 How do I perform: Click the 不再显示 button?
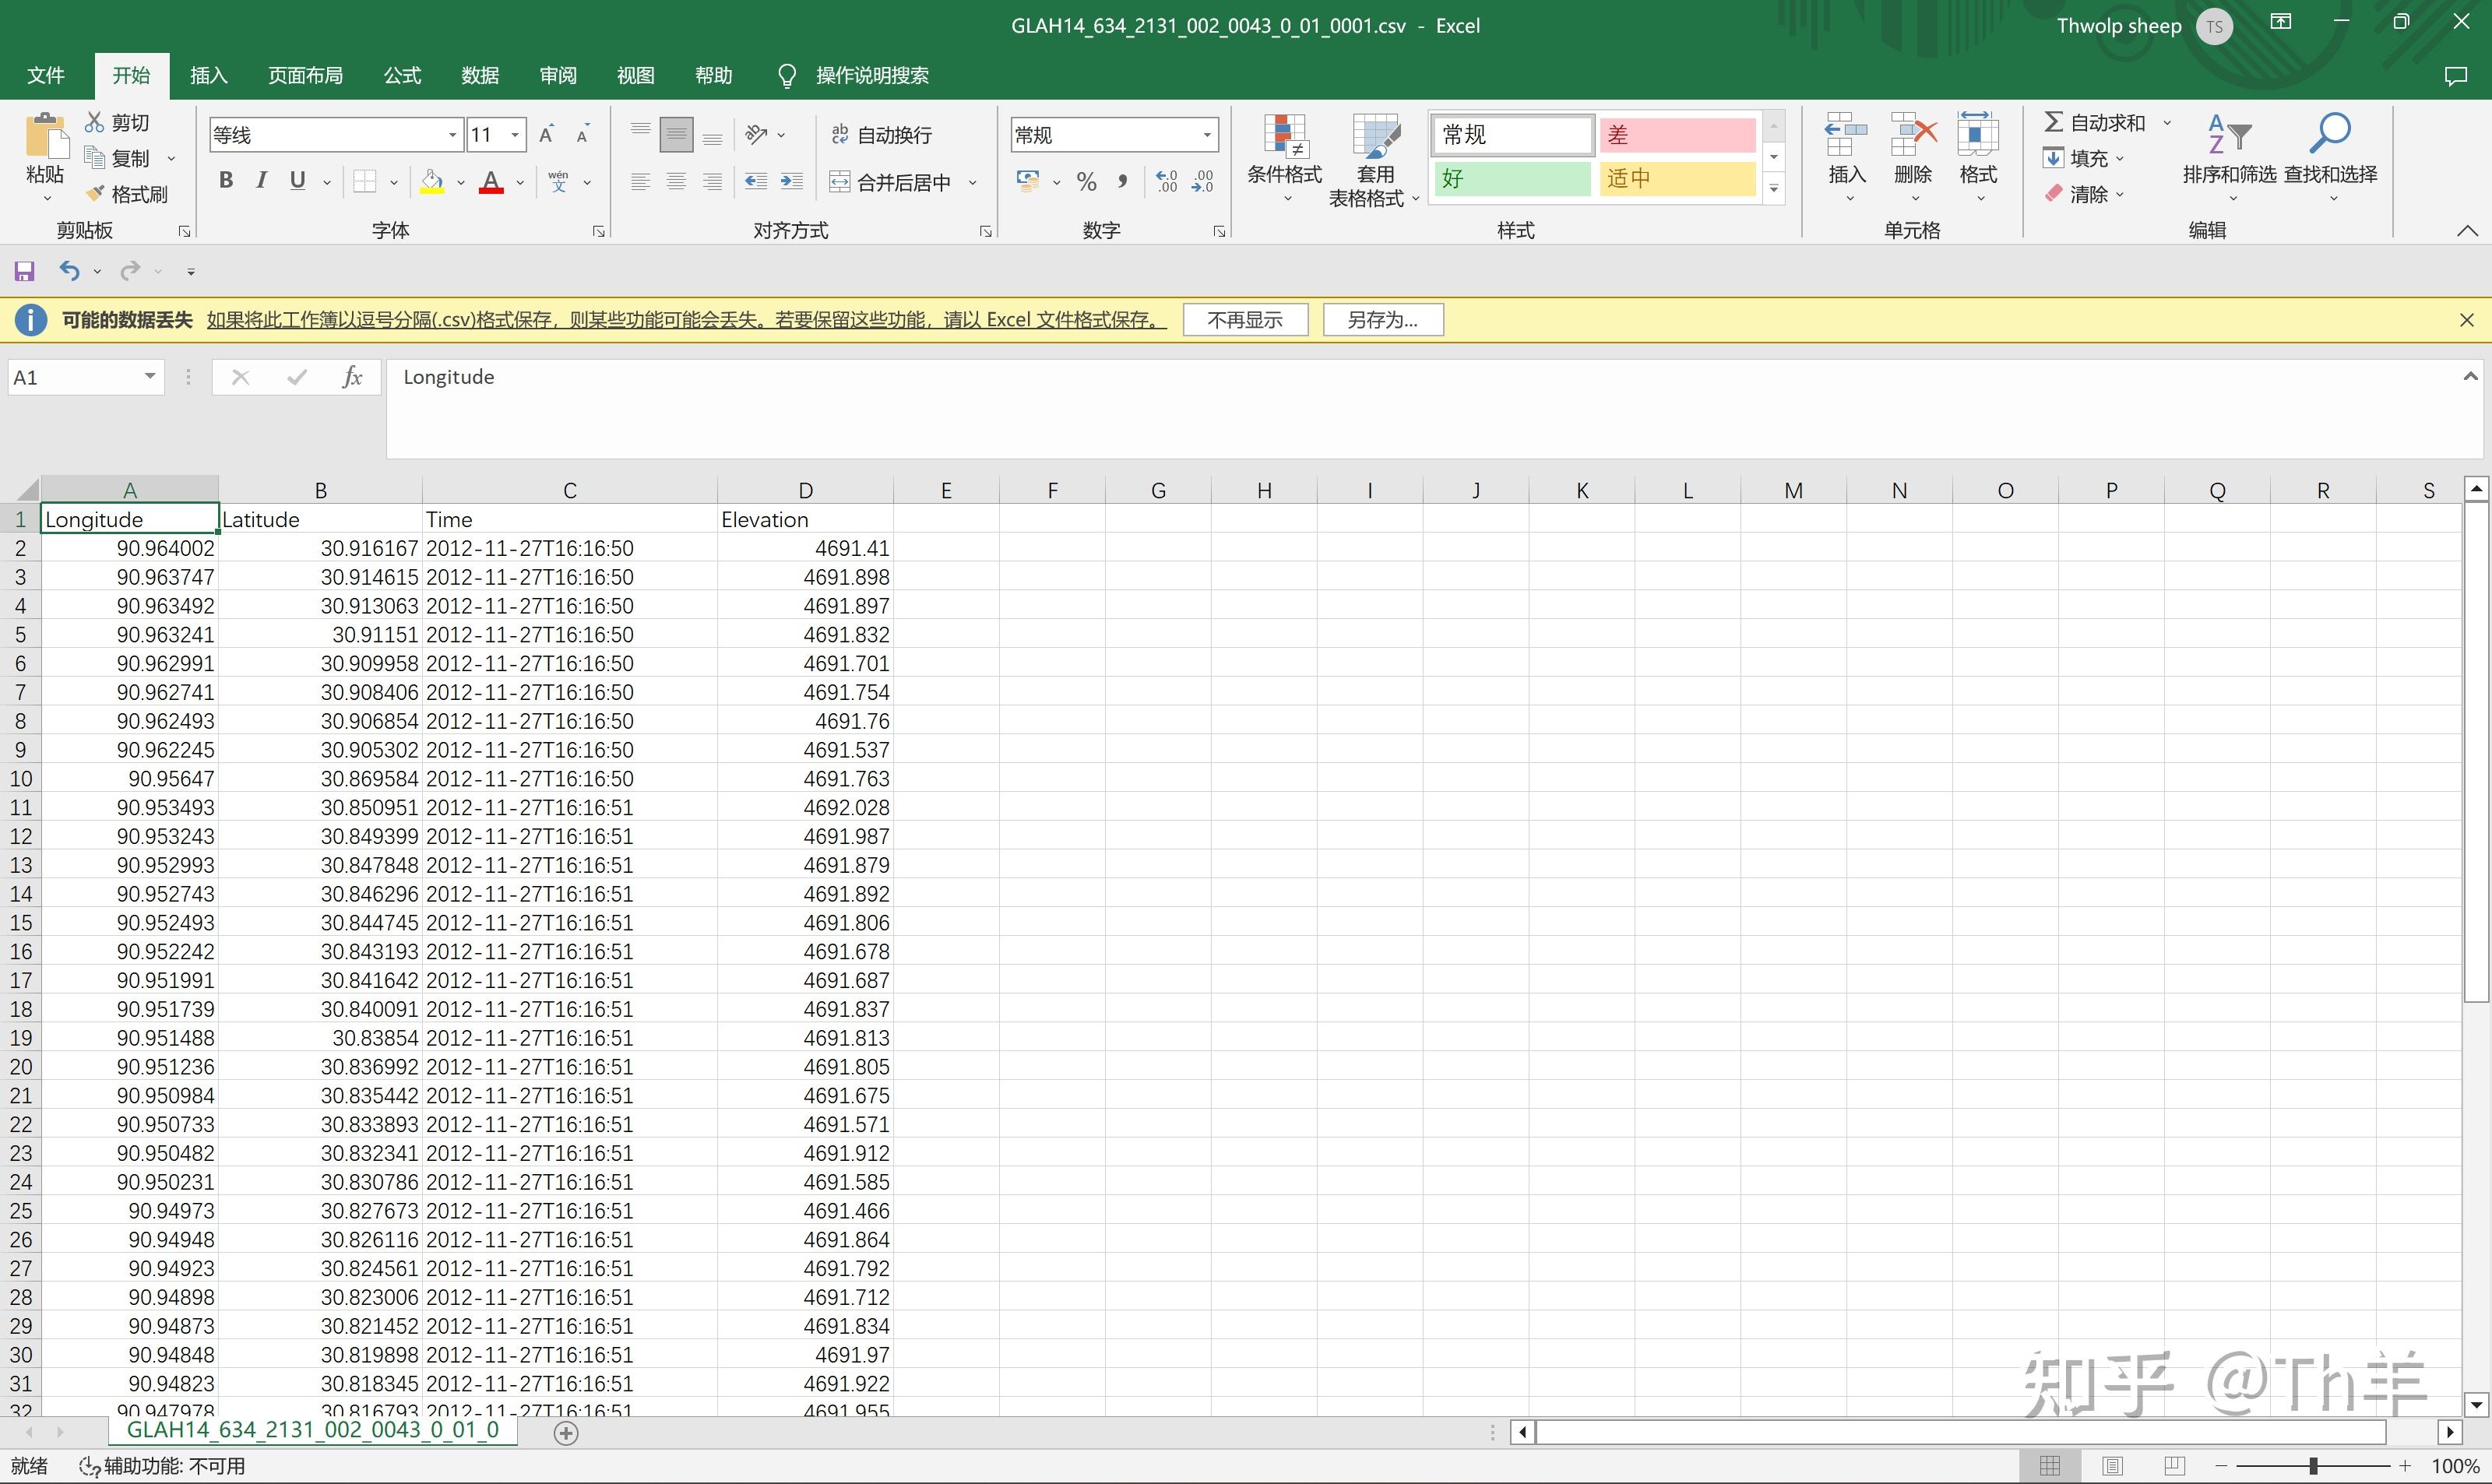pyautogui.click(x=1244, y=320)
